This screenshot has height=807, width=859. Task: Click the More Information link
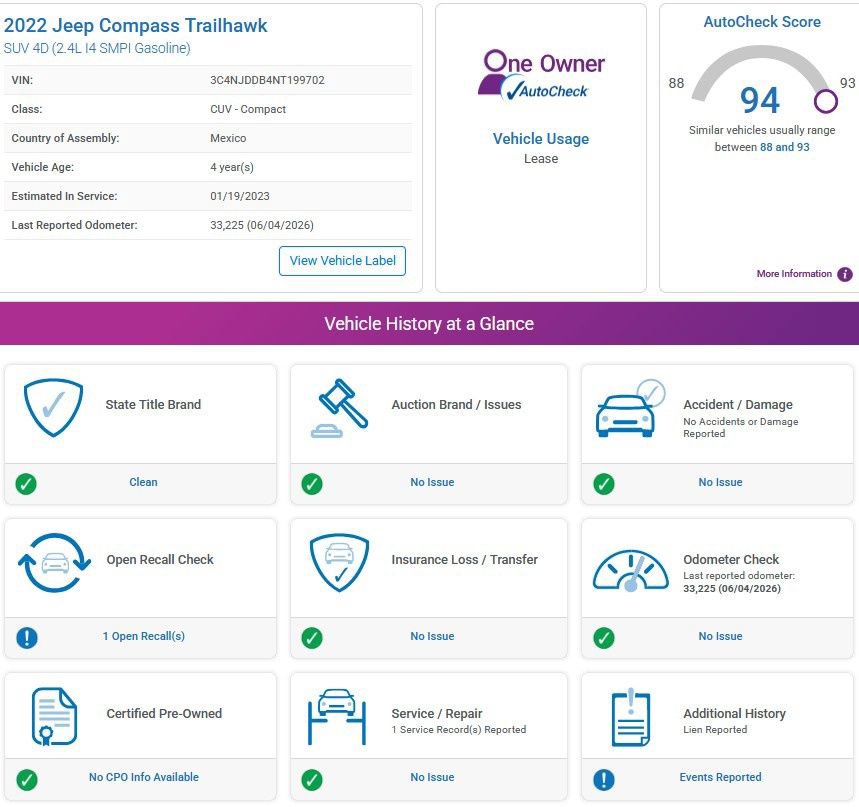(794, 274)
